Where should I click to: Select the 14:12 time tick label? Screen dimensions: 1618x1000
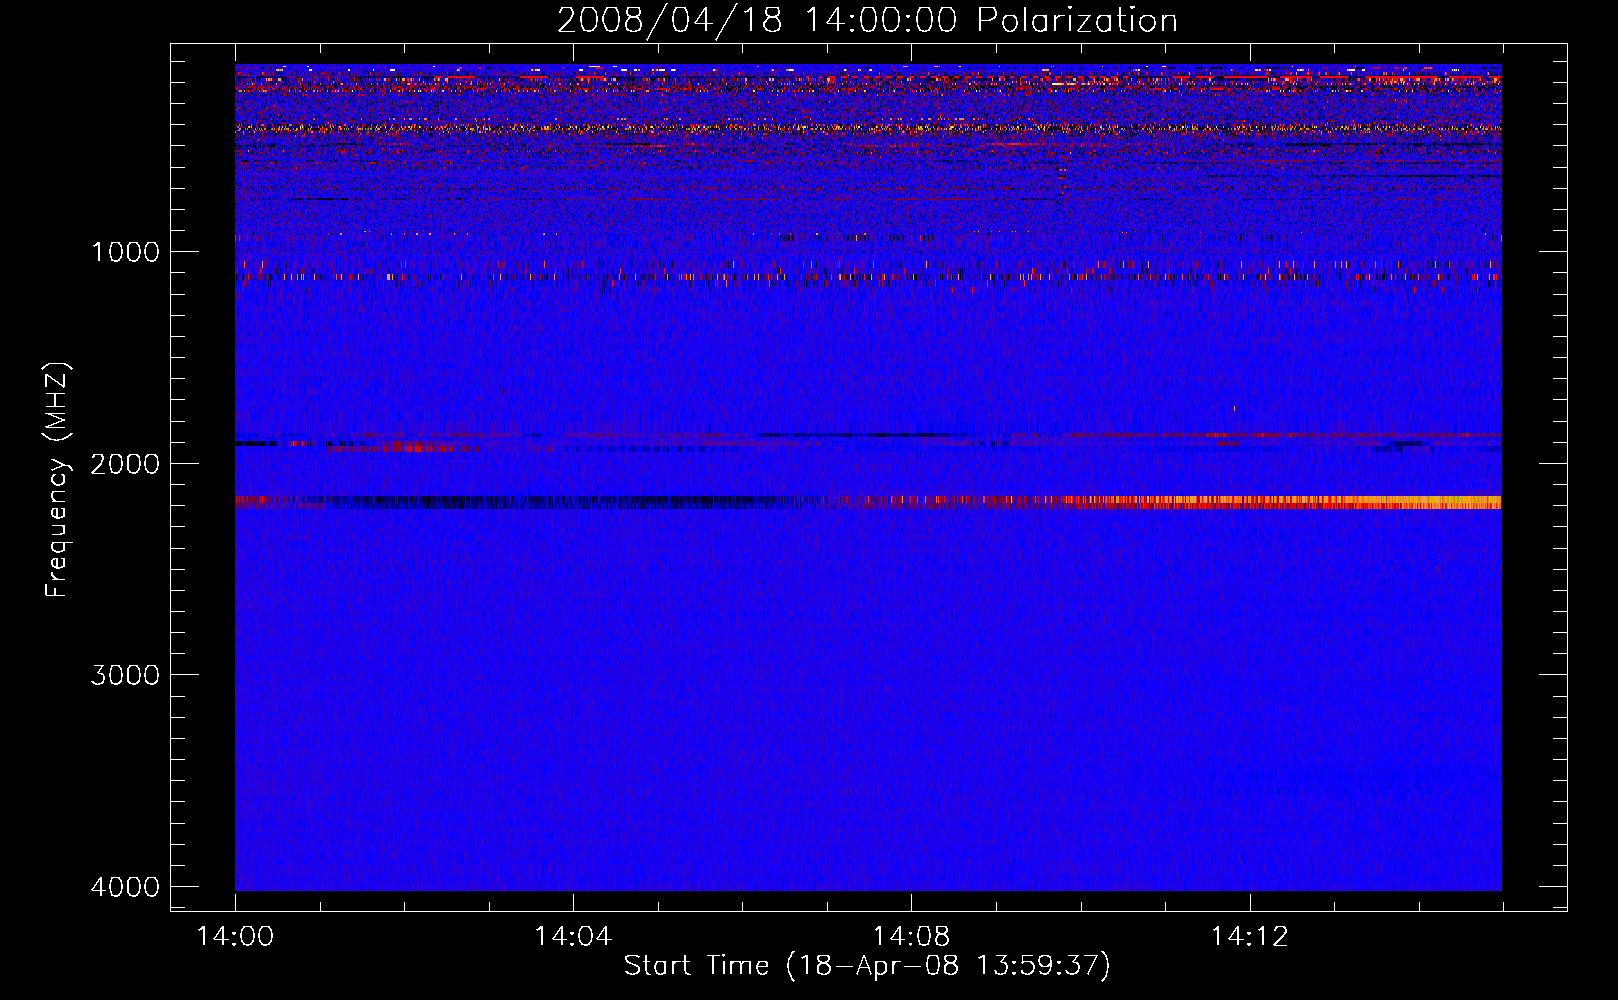pyautogui.click(x=1249, y=937)
